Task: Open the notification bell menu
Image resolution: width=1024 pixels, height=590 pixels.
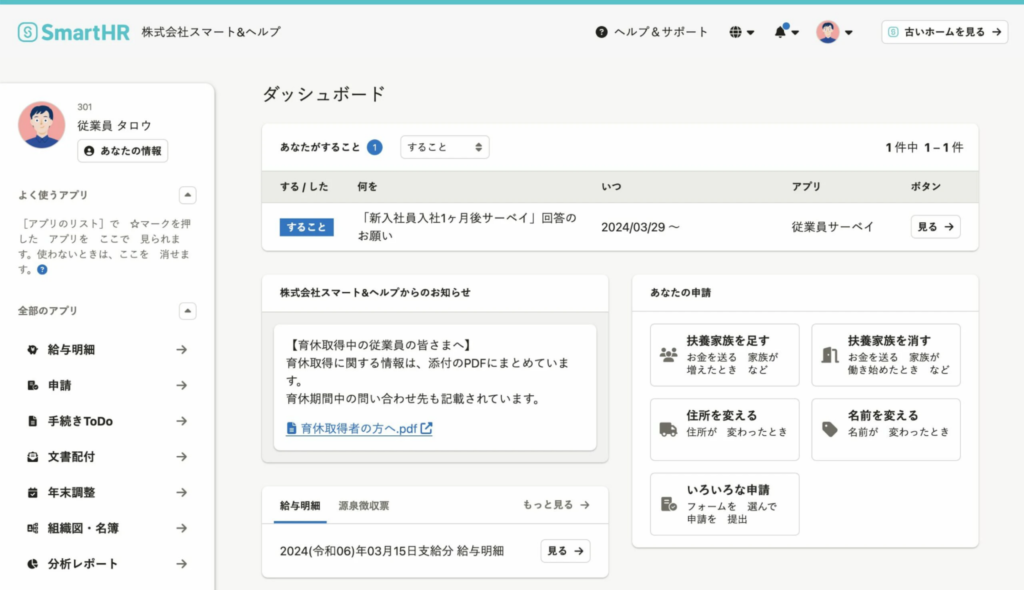Action: 786,32
